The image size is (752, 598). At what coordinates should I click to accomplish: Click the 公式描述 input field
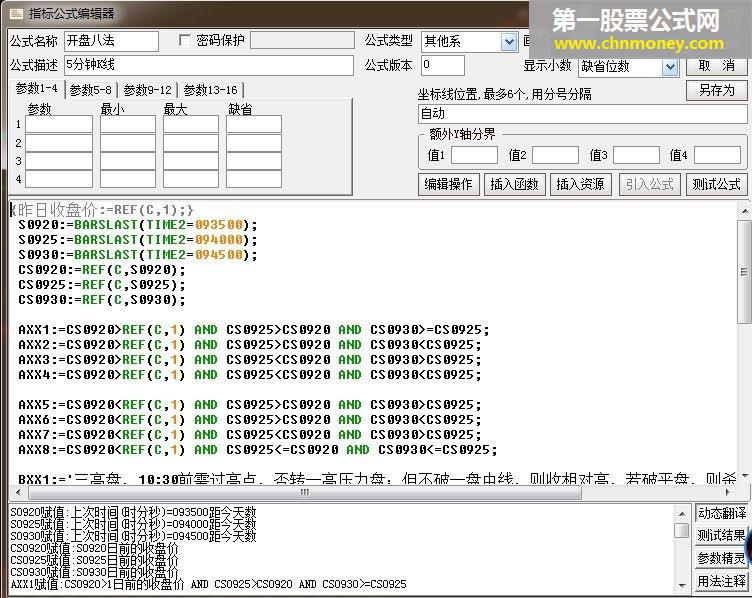(209, 65)
